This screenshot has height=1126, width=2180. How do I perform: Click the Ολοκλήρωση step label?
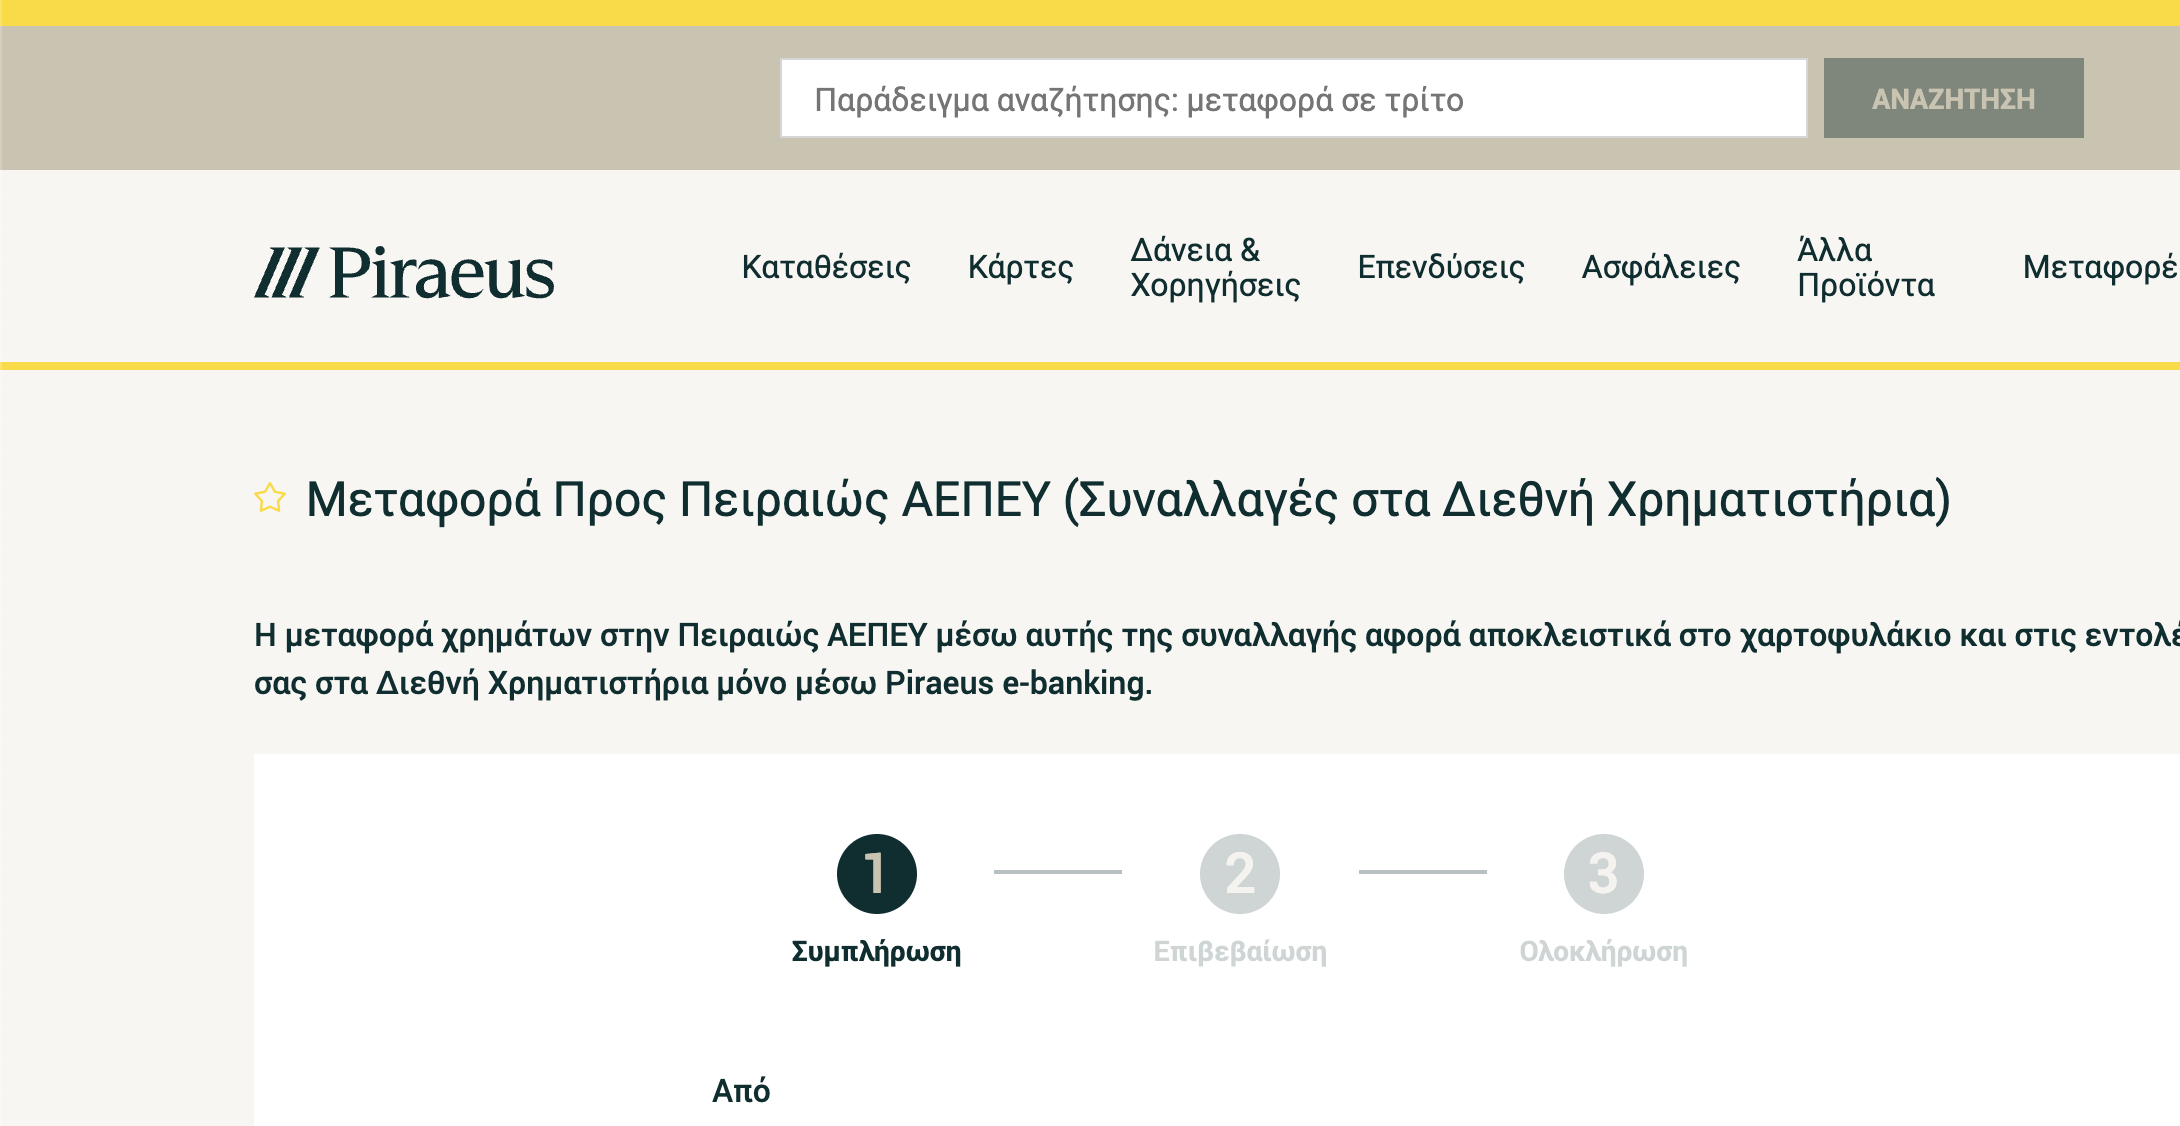(1603, 951)
